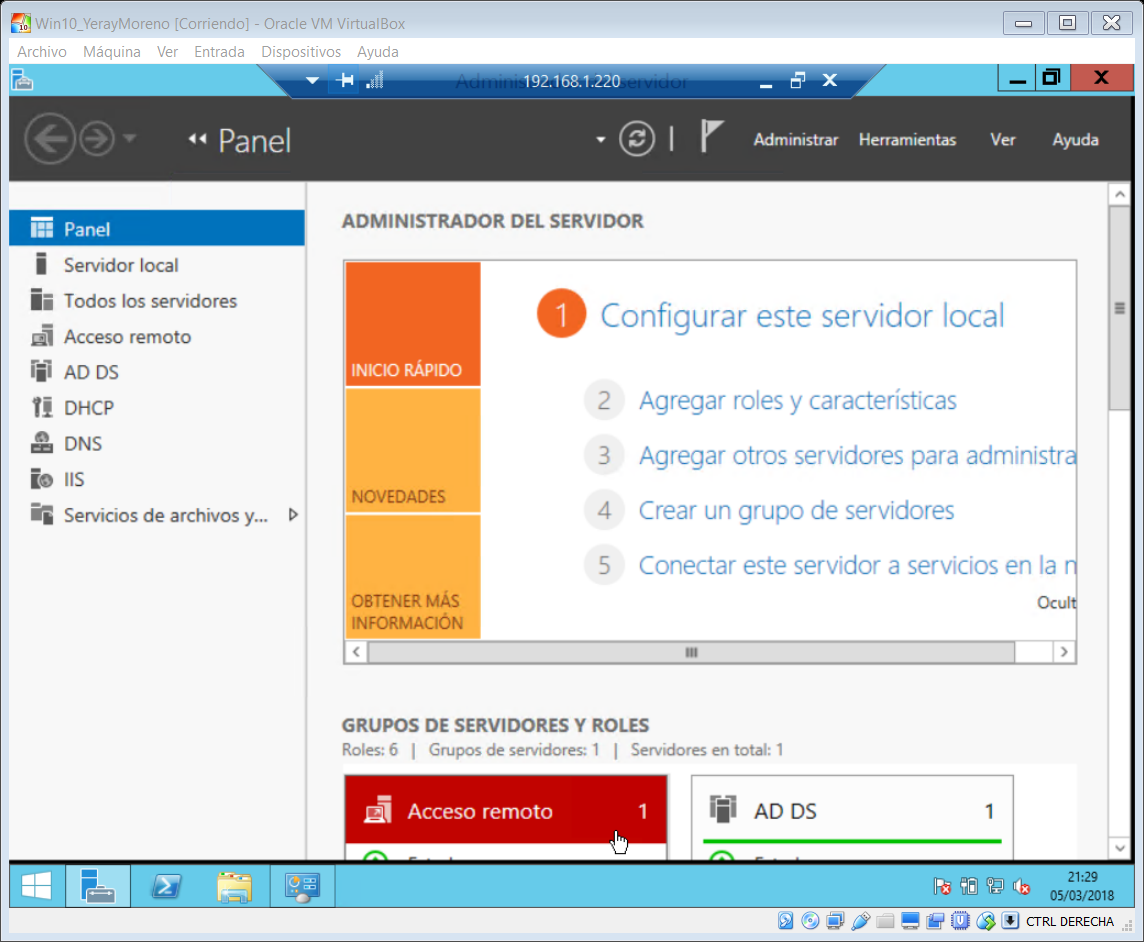The image size is (1144, 942).
Task: Open the dropdown arrow left of refresh
Action: click(600, 139)
